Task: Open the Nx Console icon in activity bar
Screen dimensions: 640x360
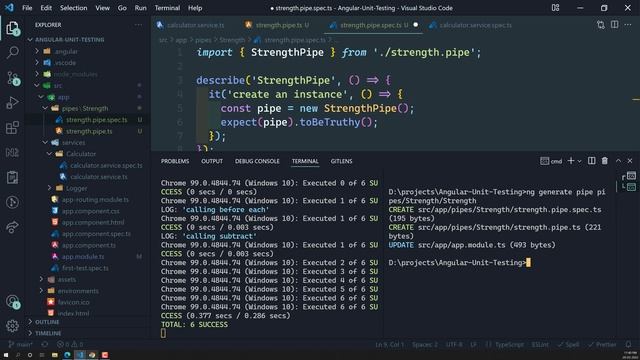Action: tap(12, 153)
